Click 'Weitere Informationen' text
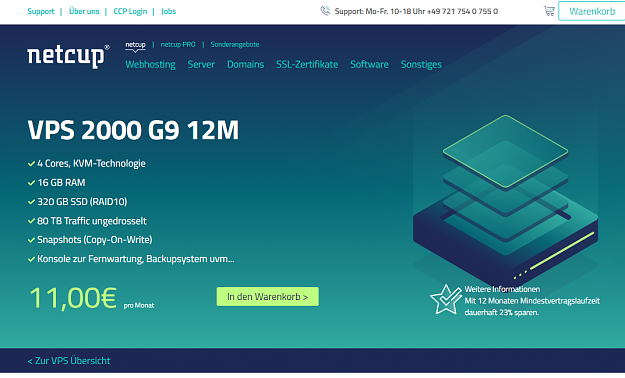 click(x=502, y=289)
